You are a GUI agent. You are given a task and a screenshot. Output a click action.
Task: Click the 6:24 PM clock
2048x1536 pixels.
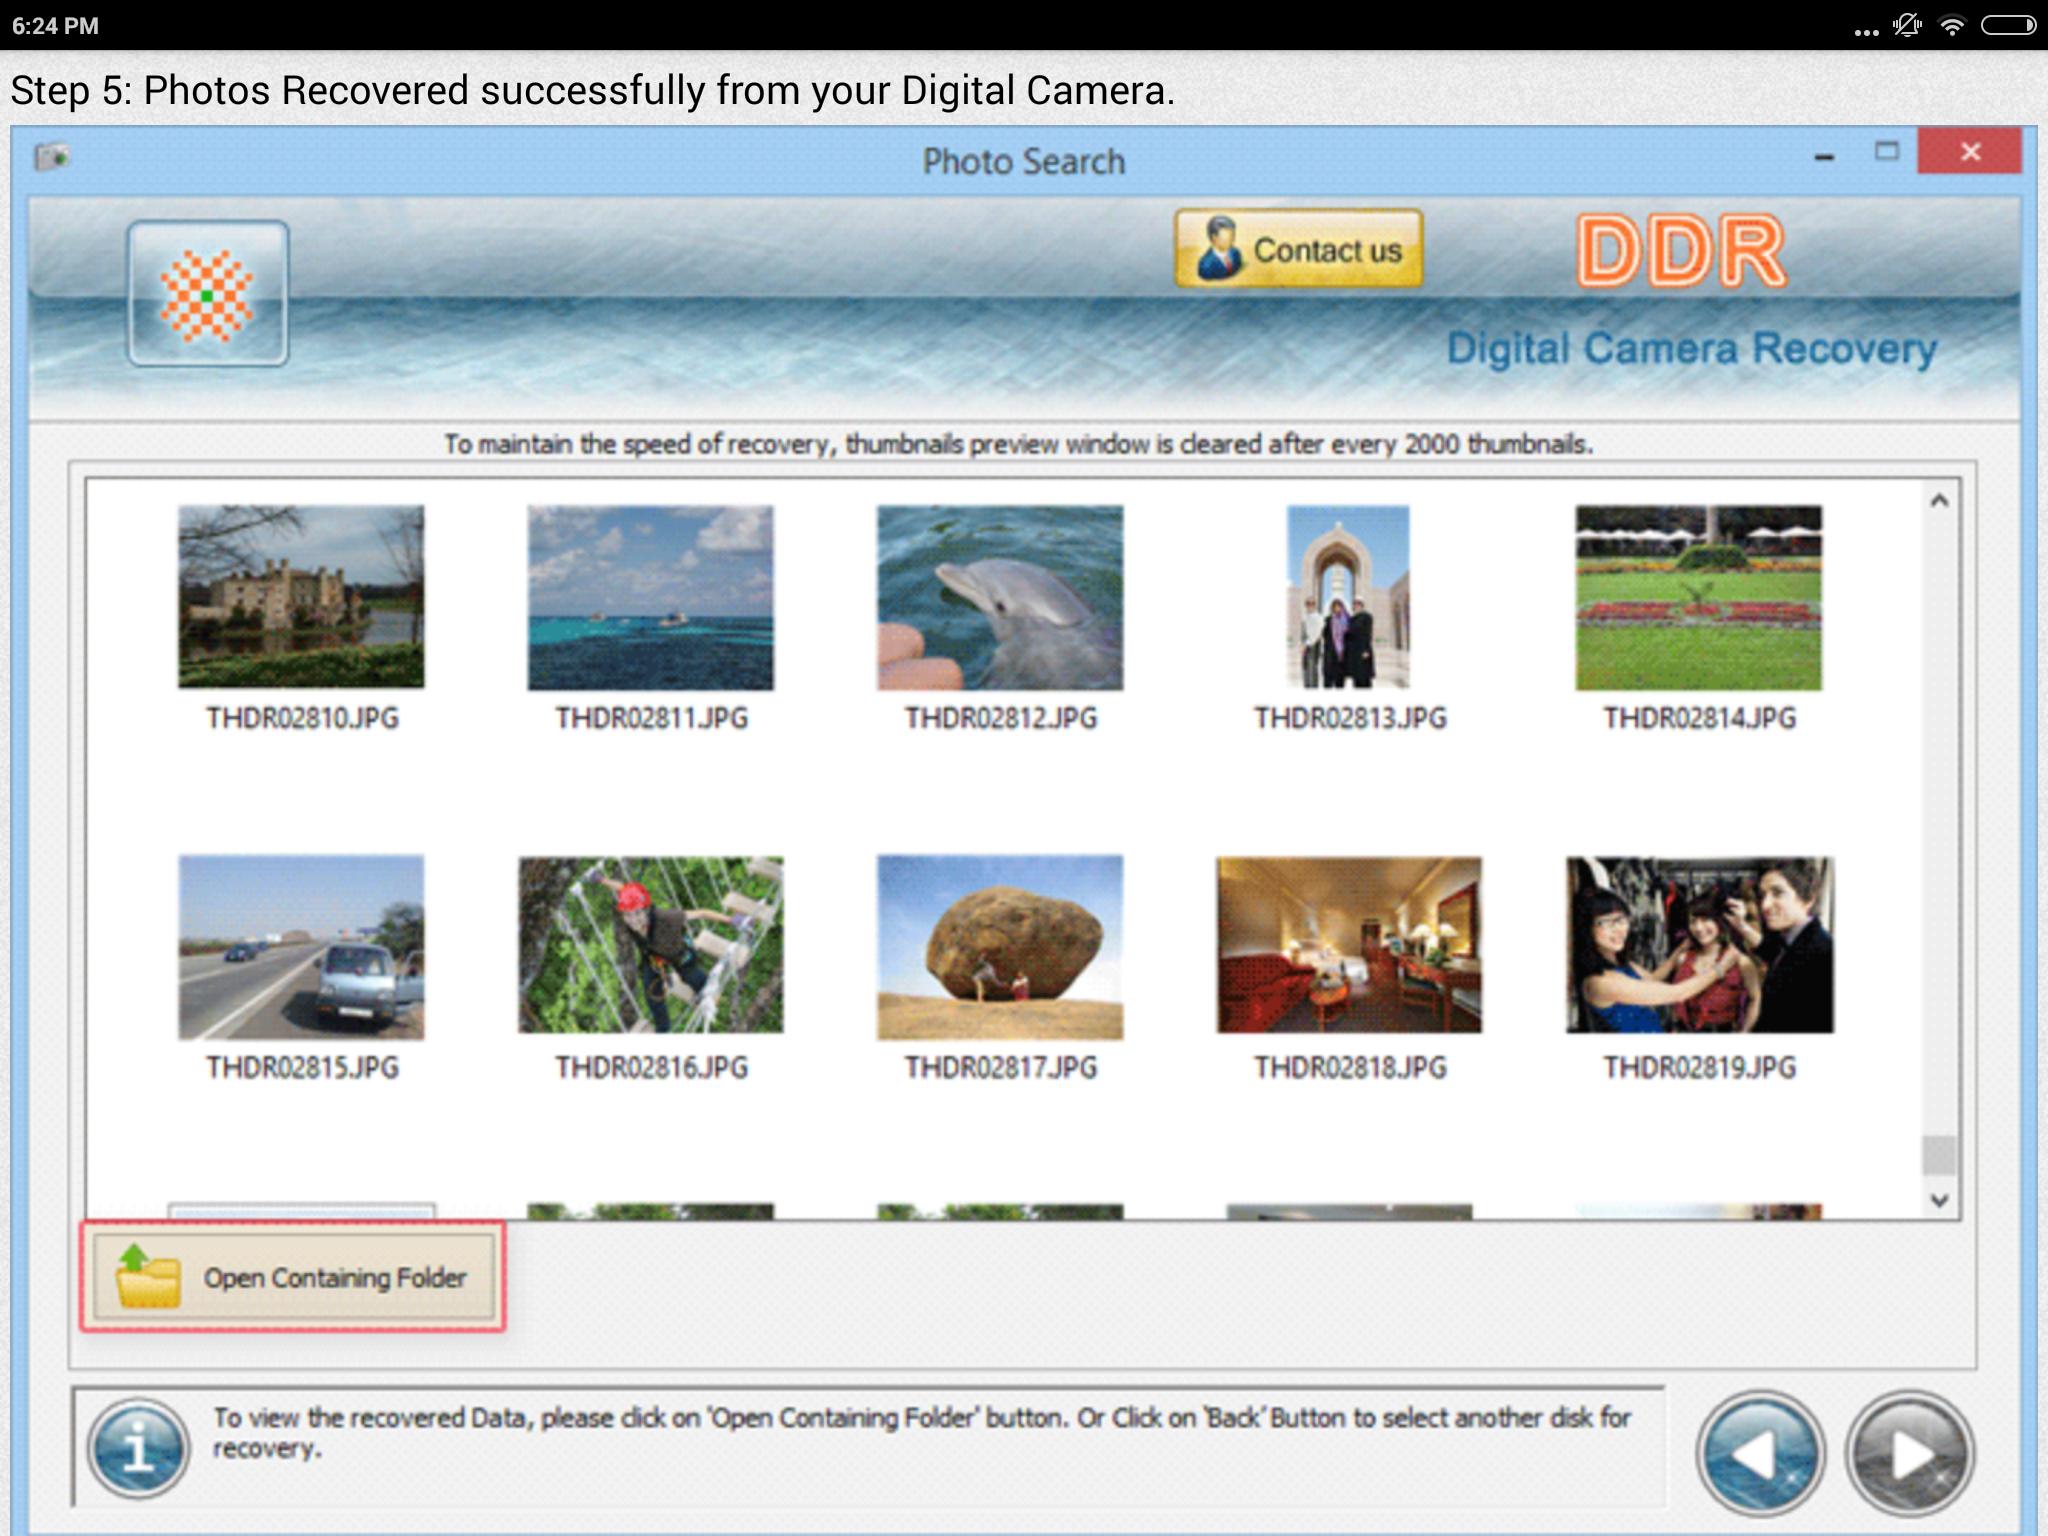[55, 26]
